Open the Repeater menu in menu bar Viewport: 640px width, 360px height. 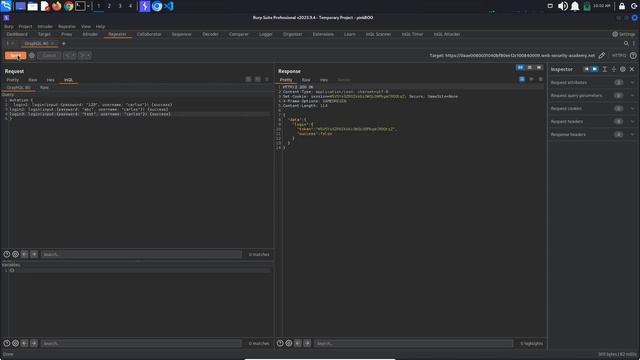[x=67, y=27]
